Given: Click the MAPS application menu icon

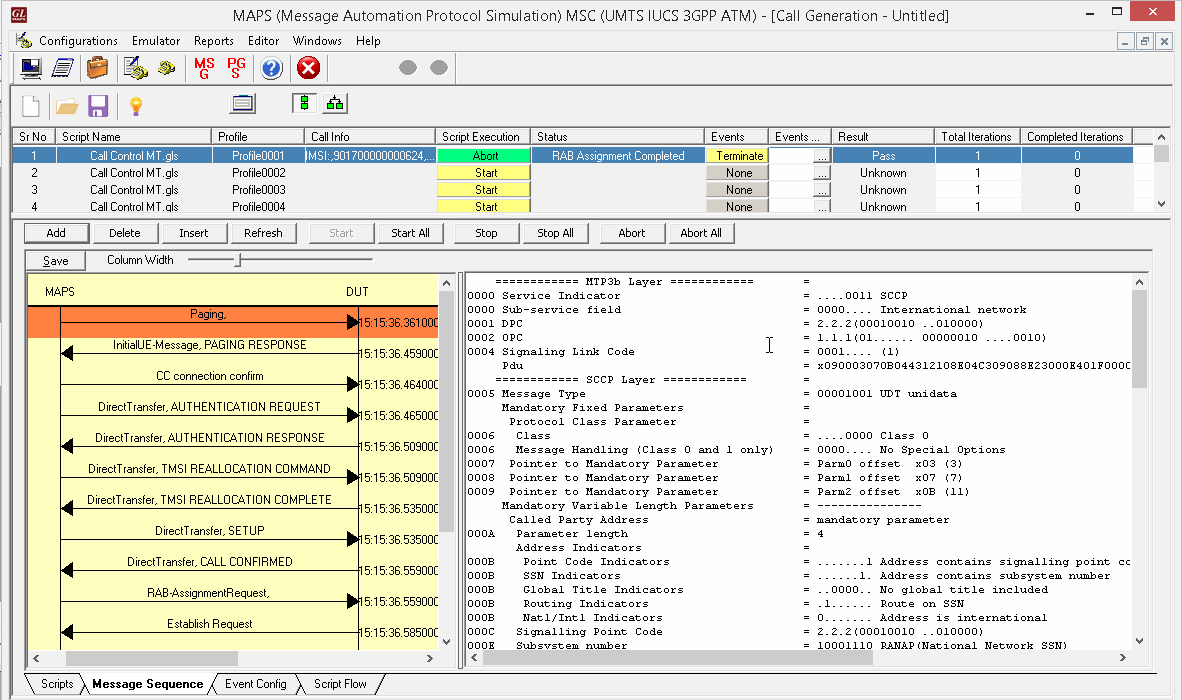Looking at the screenshot, I should pyautogui.click(x=23, y=40).
